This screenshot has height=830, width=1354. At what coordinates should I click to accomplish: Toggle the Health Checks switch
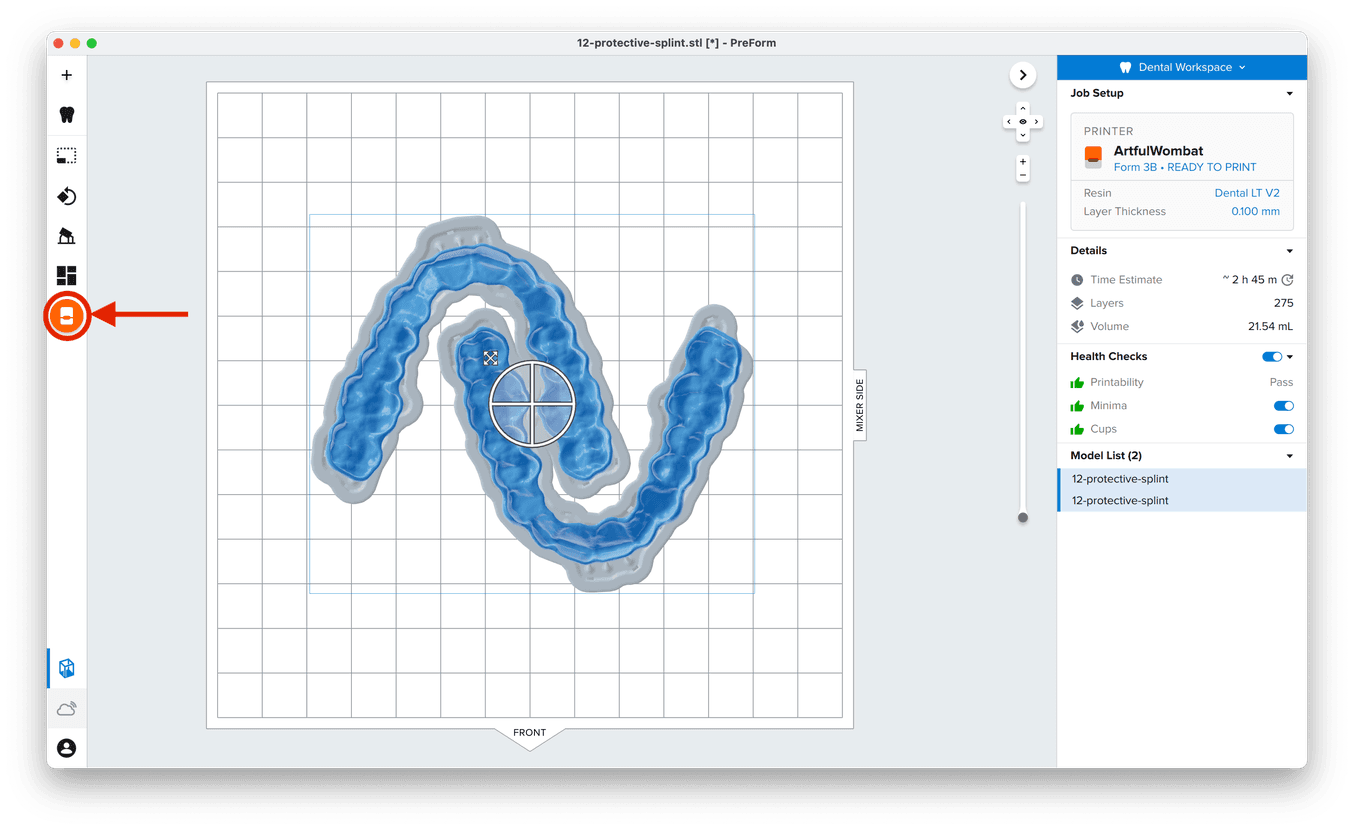(x=1271, y=356)
